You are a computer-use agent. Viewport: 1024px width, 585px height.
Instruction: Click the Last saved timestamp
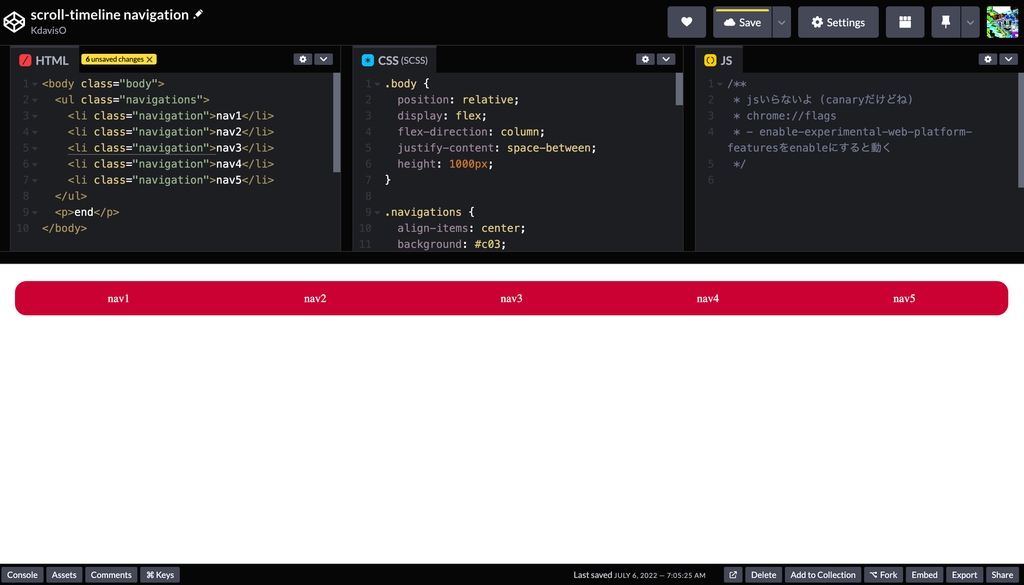click(x=639, y=575)
